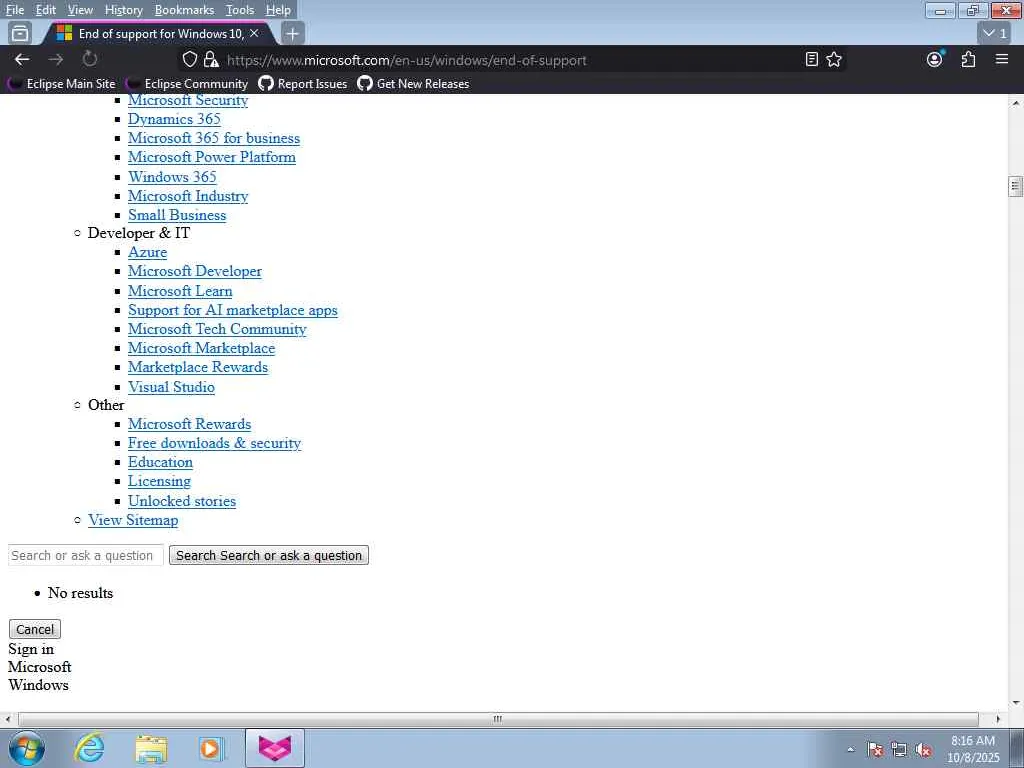Follow the Education link
Image resolution: width=1024 pixels, height=768 pixels.
pyautogui.click(x=161, y=462)
